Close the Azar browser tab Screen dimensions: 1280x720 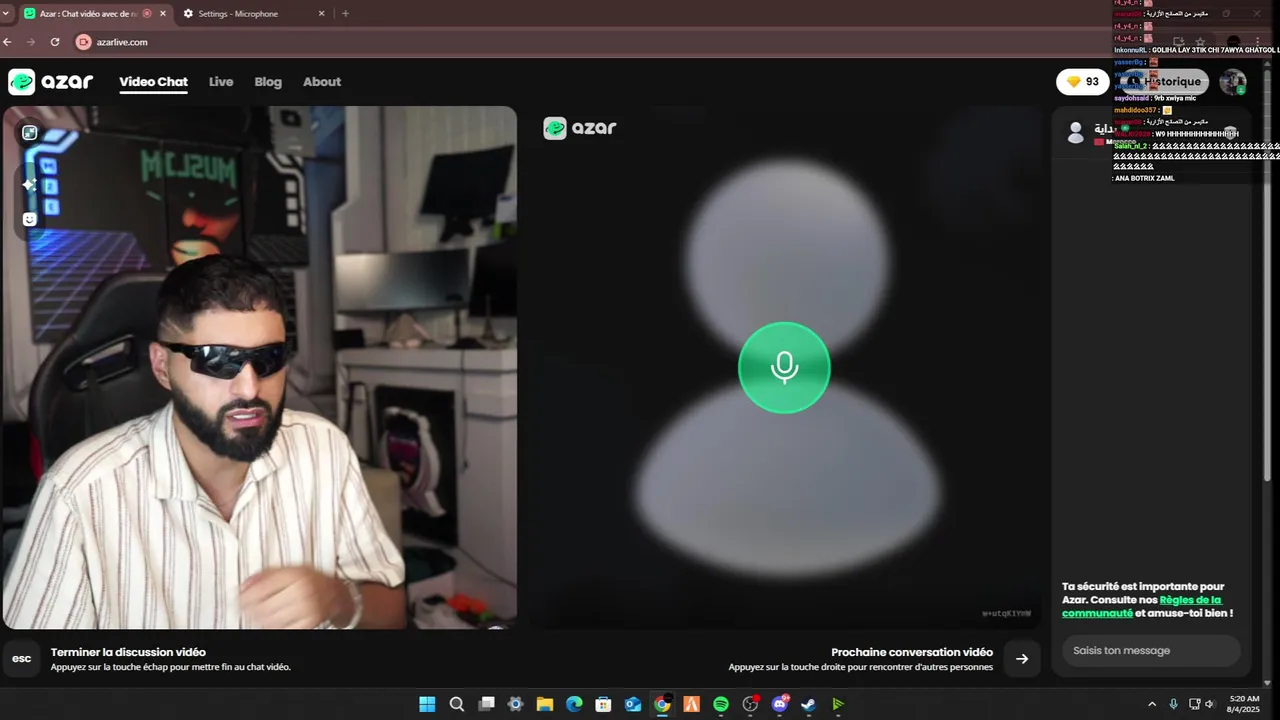click(x=163, y=14)
